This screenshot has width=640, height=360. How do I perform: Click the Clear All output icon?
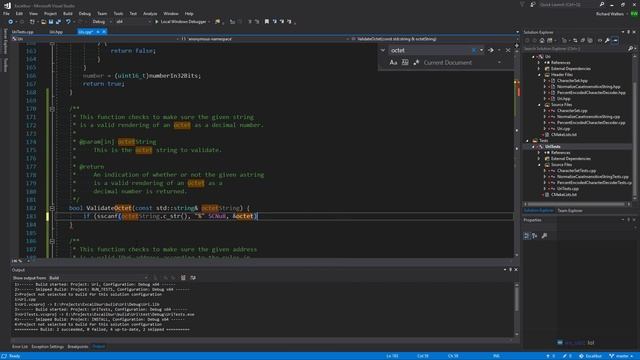183,278
